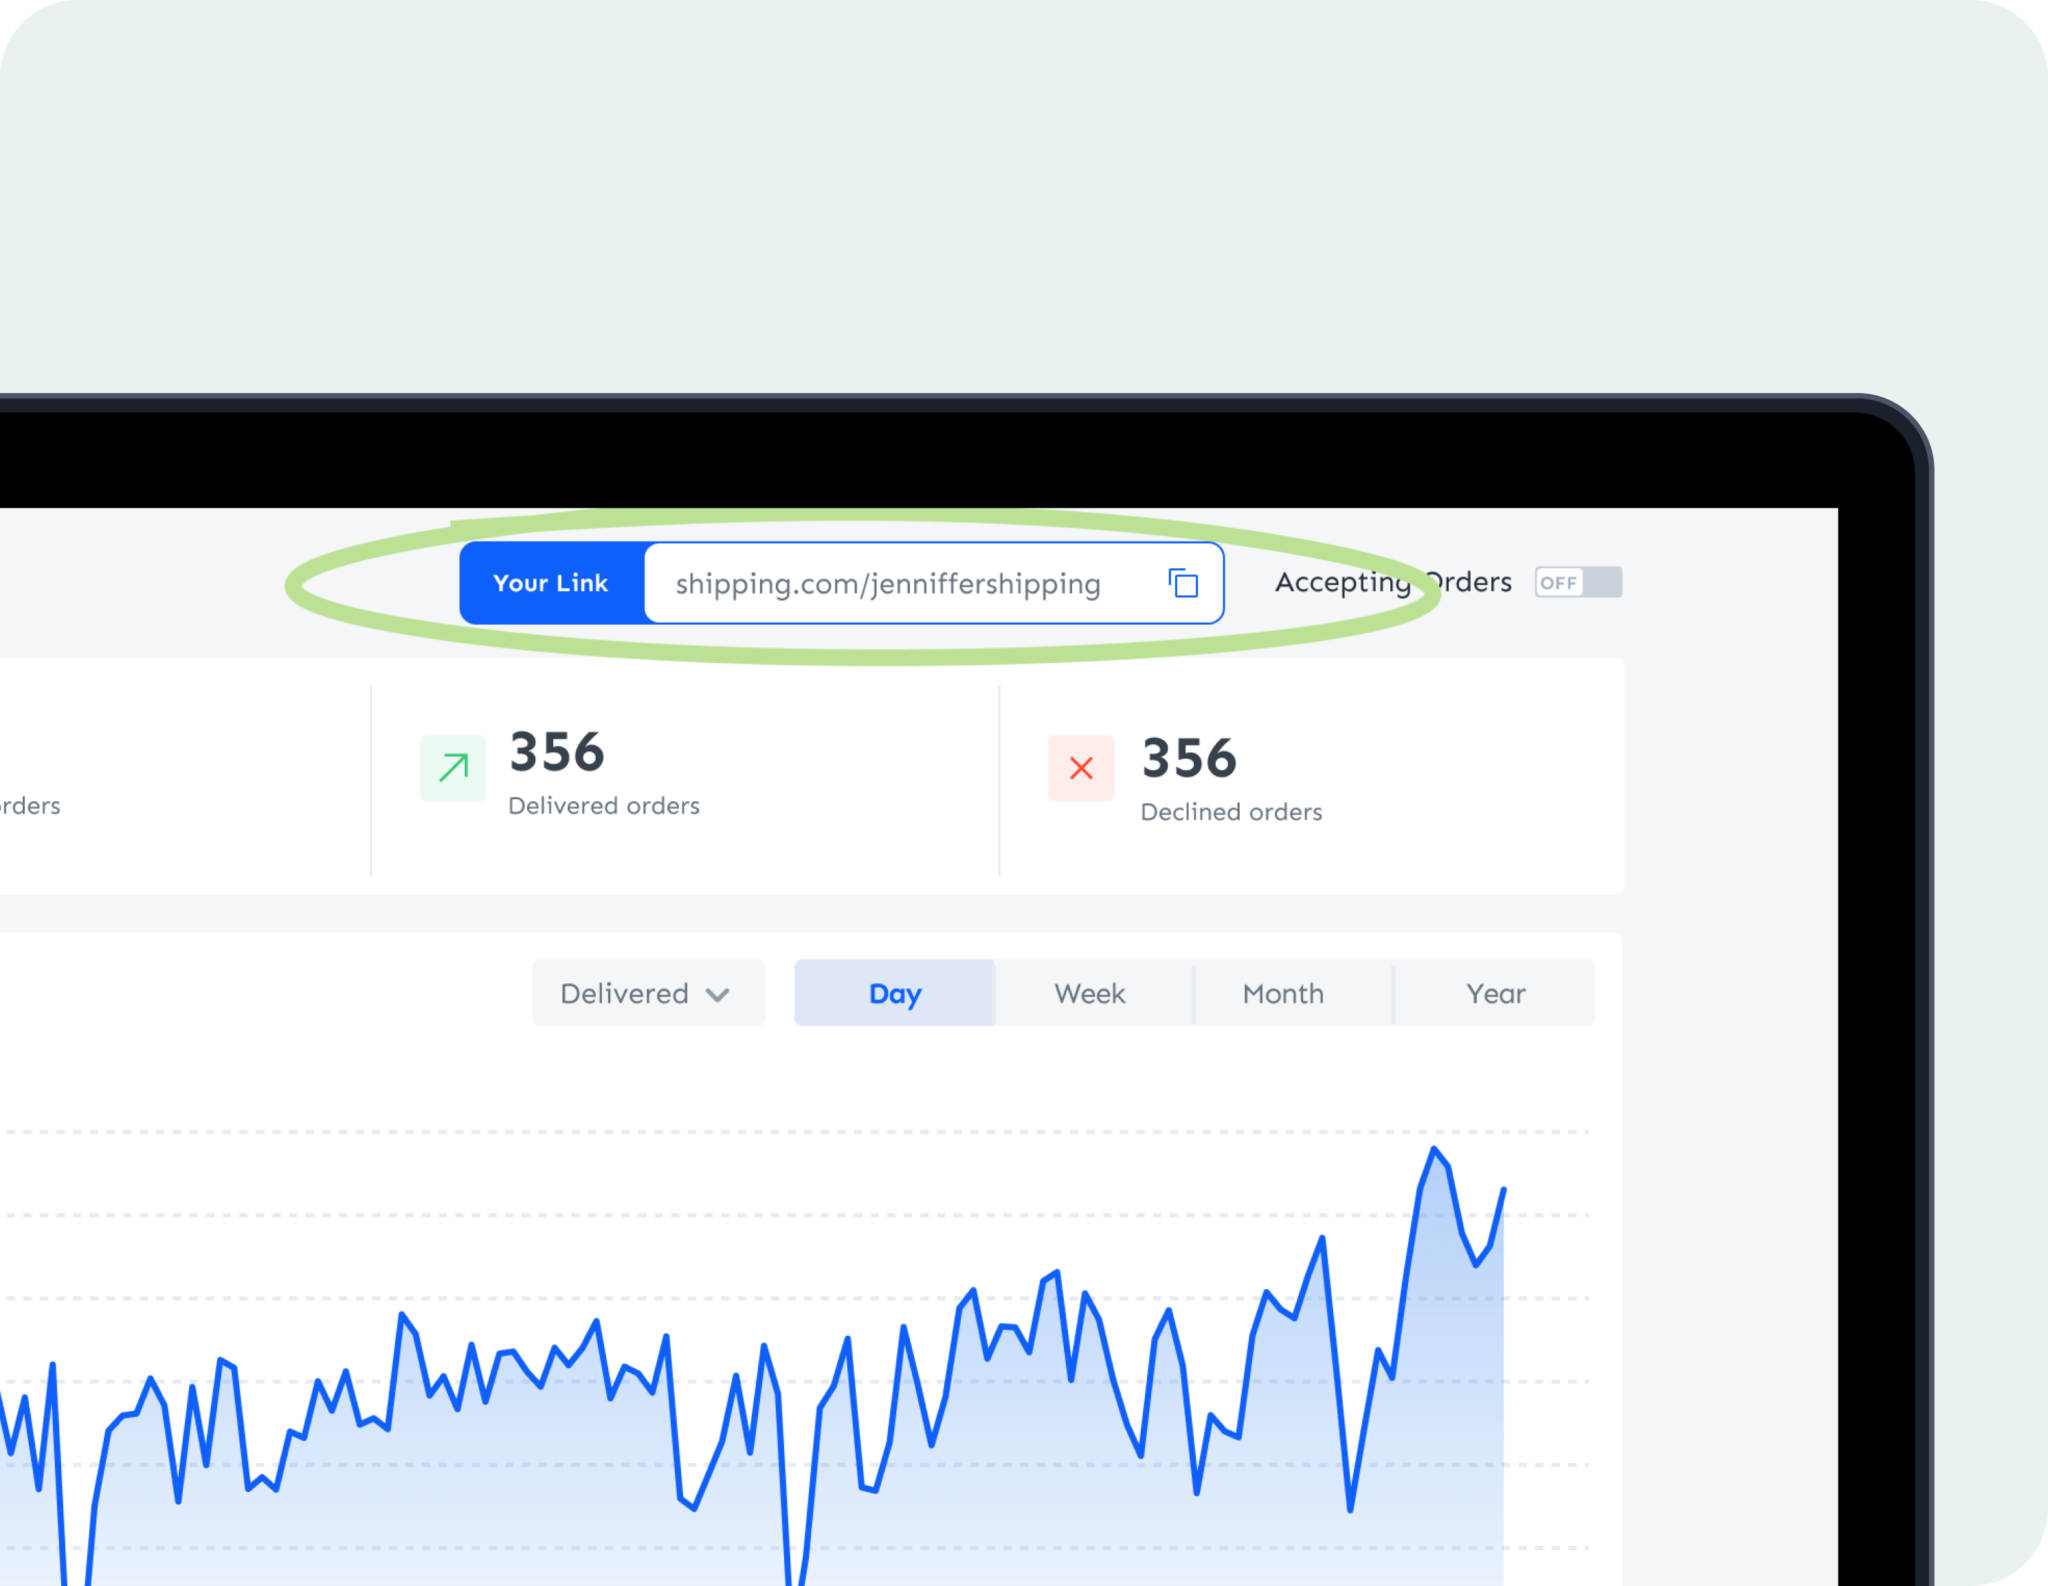Click the highest peak on the chart

point(1434,1149)
